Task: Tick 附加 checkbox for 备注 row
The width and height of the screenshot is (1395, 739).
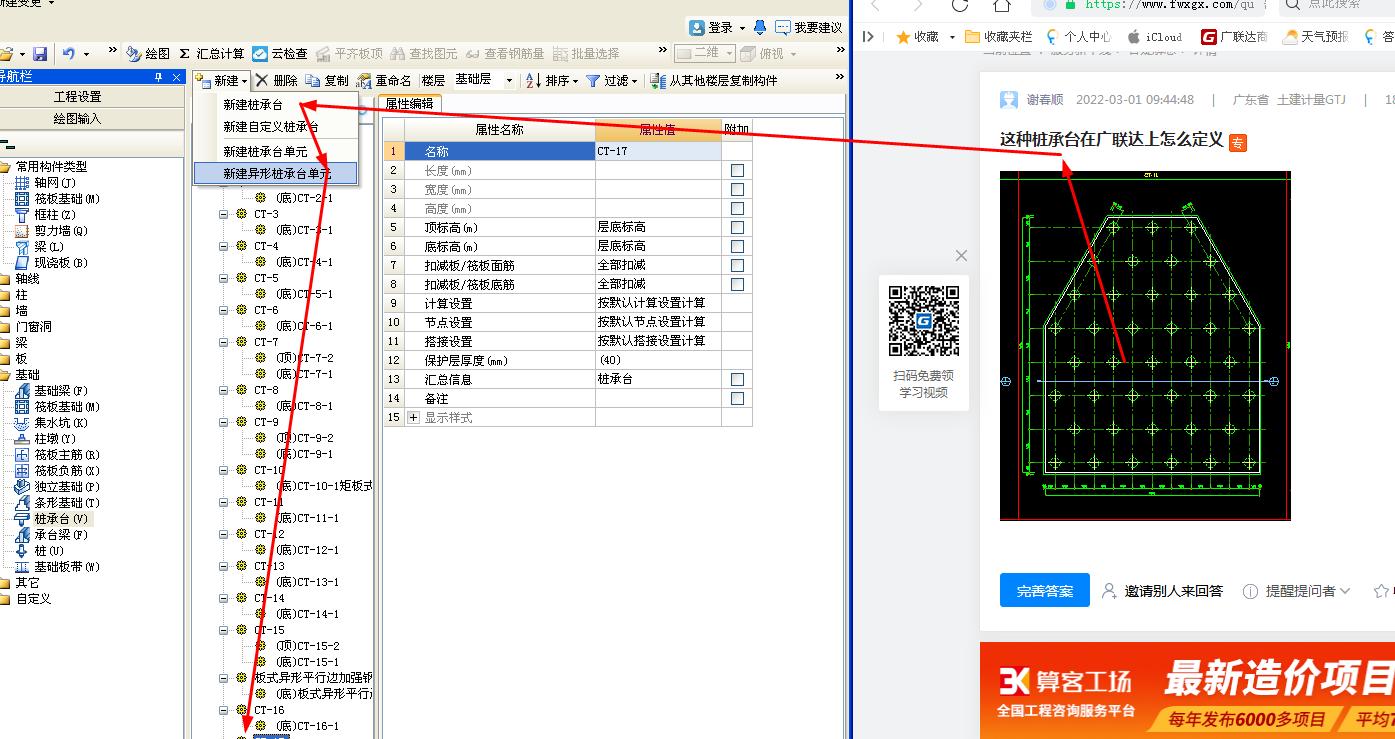Action: tap(737, 399)
